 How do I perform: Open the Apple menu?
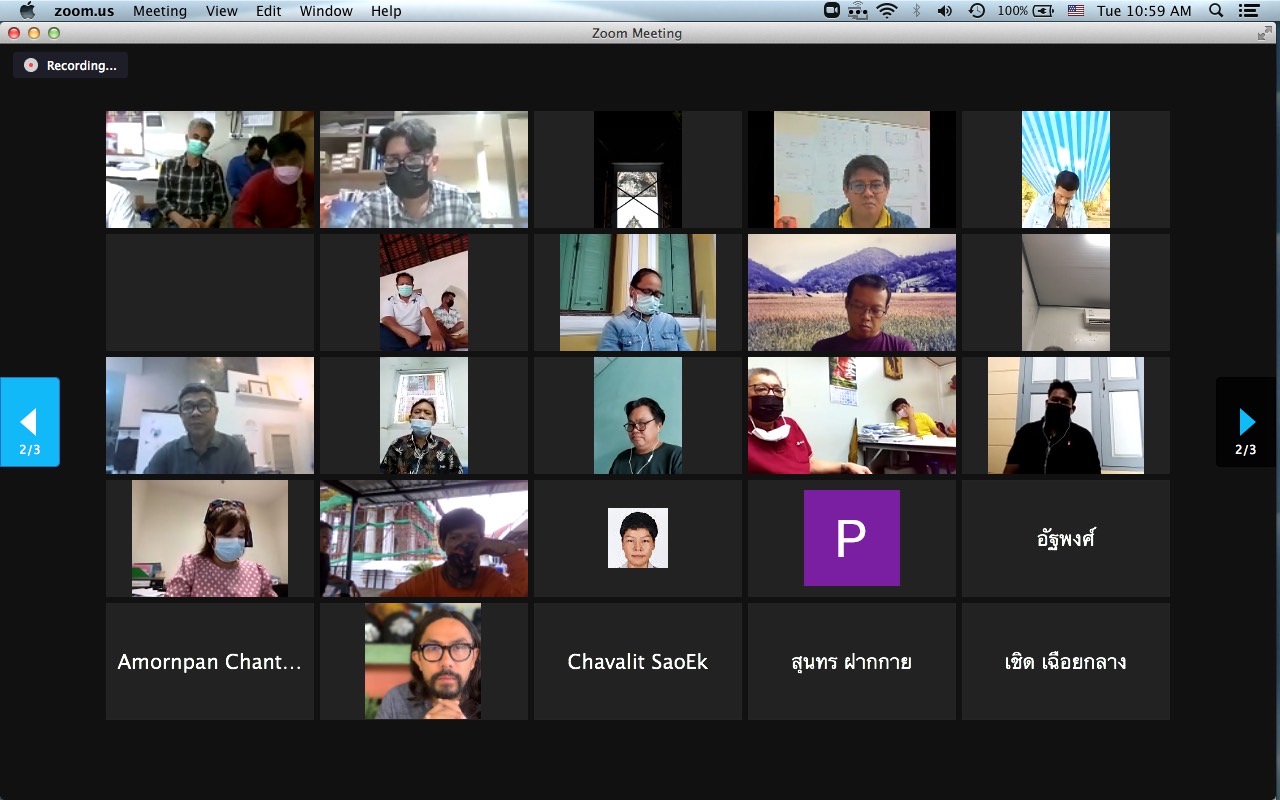click(x=27, y=11)
